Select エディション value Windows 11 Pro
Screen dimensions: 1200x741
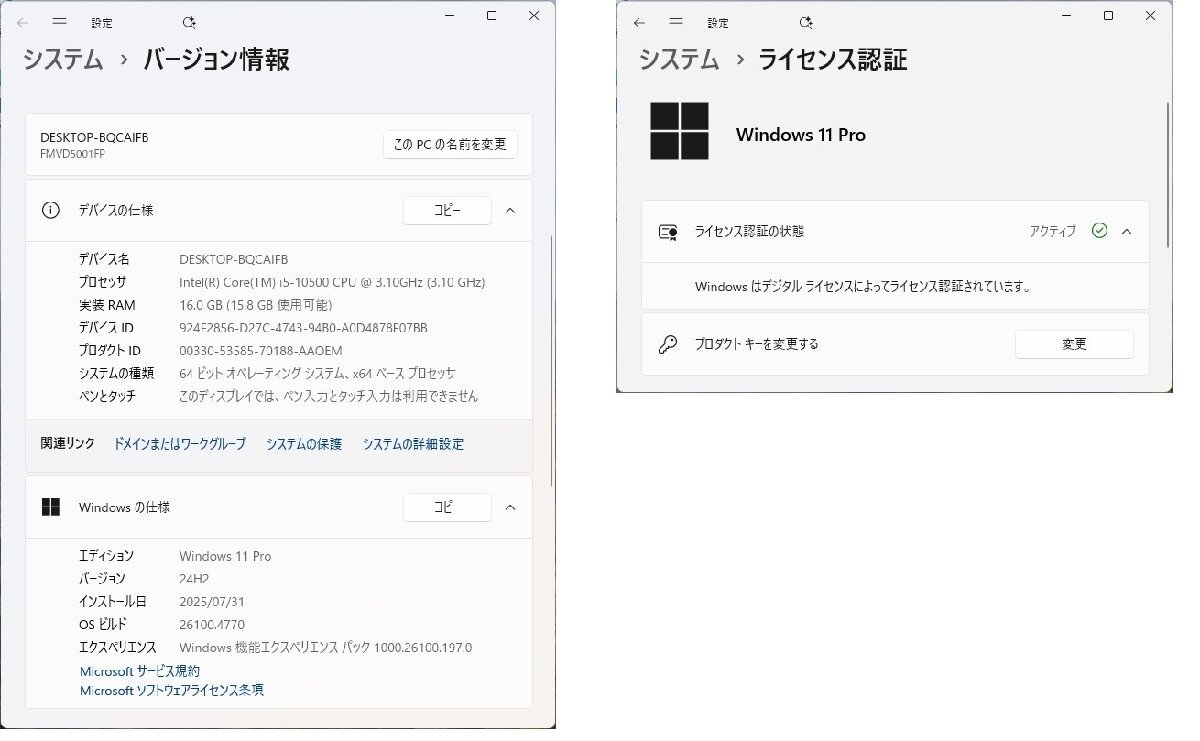[x=225, y=556]
